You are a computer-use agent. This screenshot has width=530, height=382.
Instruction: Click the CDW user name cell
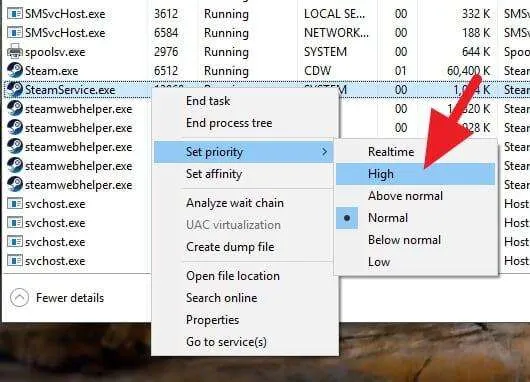point(317,71)
